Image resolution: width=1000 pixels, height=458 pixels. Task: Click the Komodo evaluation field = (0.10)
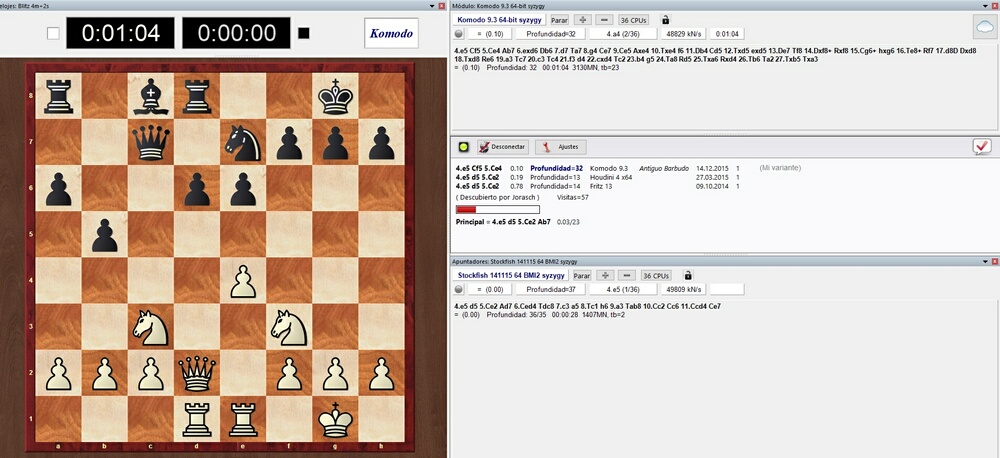[490, 34]
